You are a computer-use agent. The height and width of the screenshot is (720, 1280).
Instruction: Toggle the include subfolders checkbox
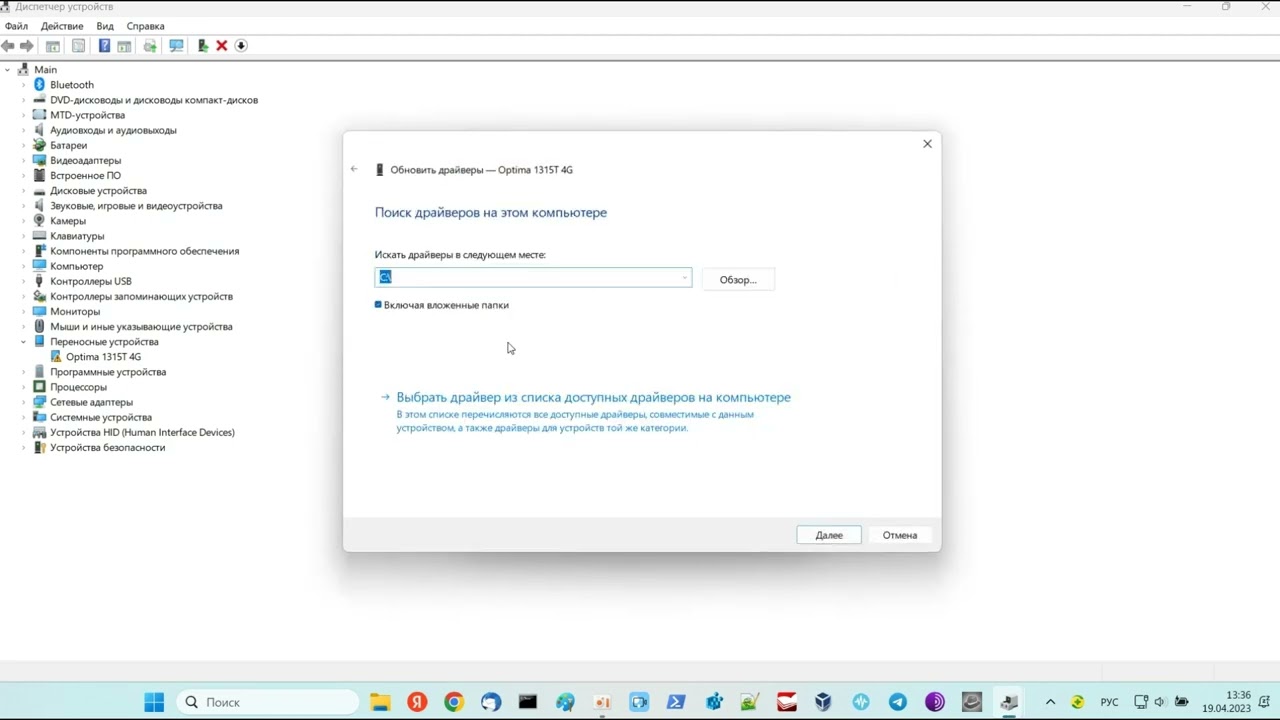pos(378,305)
